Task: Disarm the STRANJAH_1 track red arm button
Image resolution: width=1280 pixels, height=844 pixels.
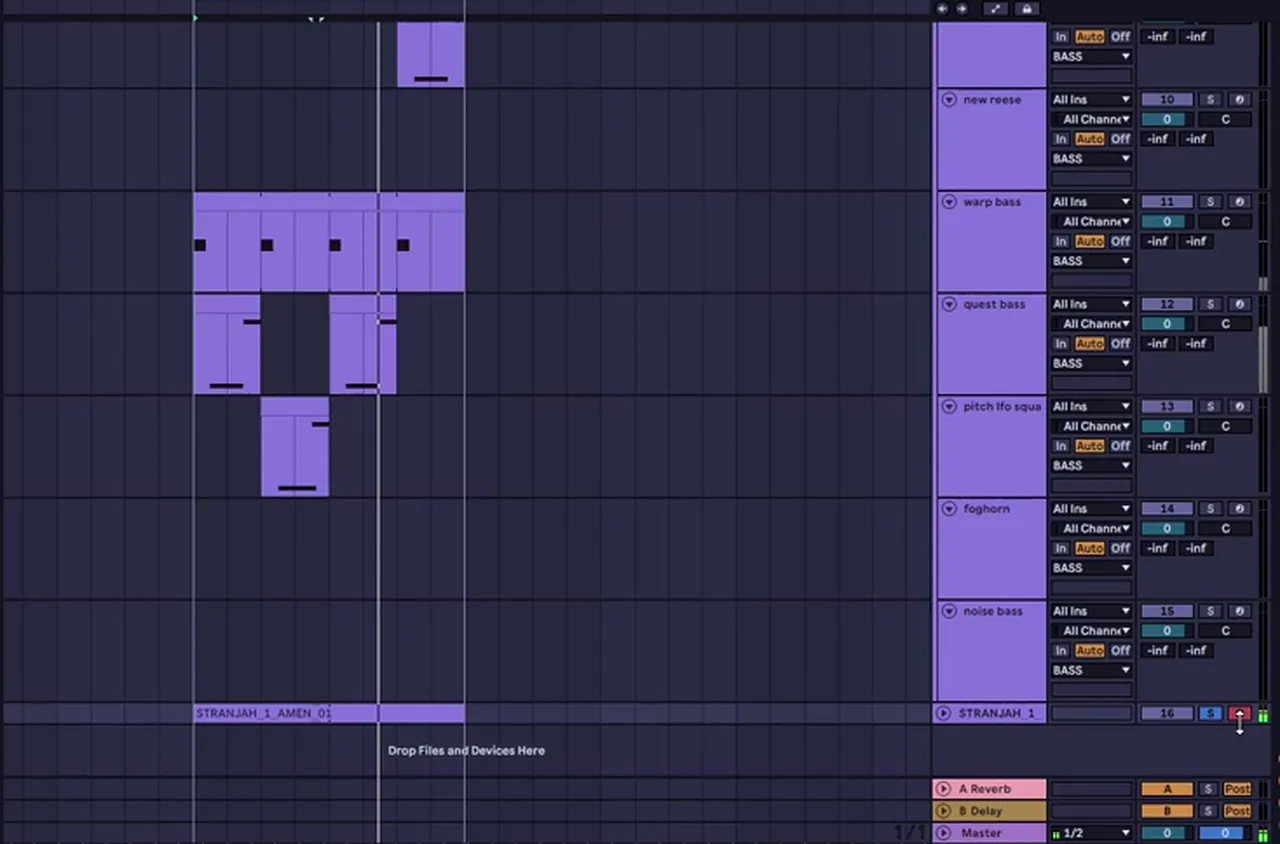Action: (1239, 713)
